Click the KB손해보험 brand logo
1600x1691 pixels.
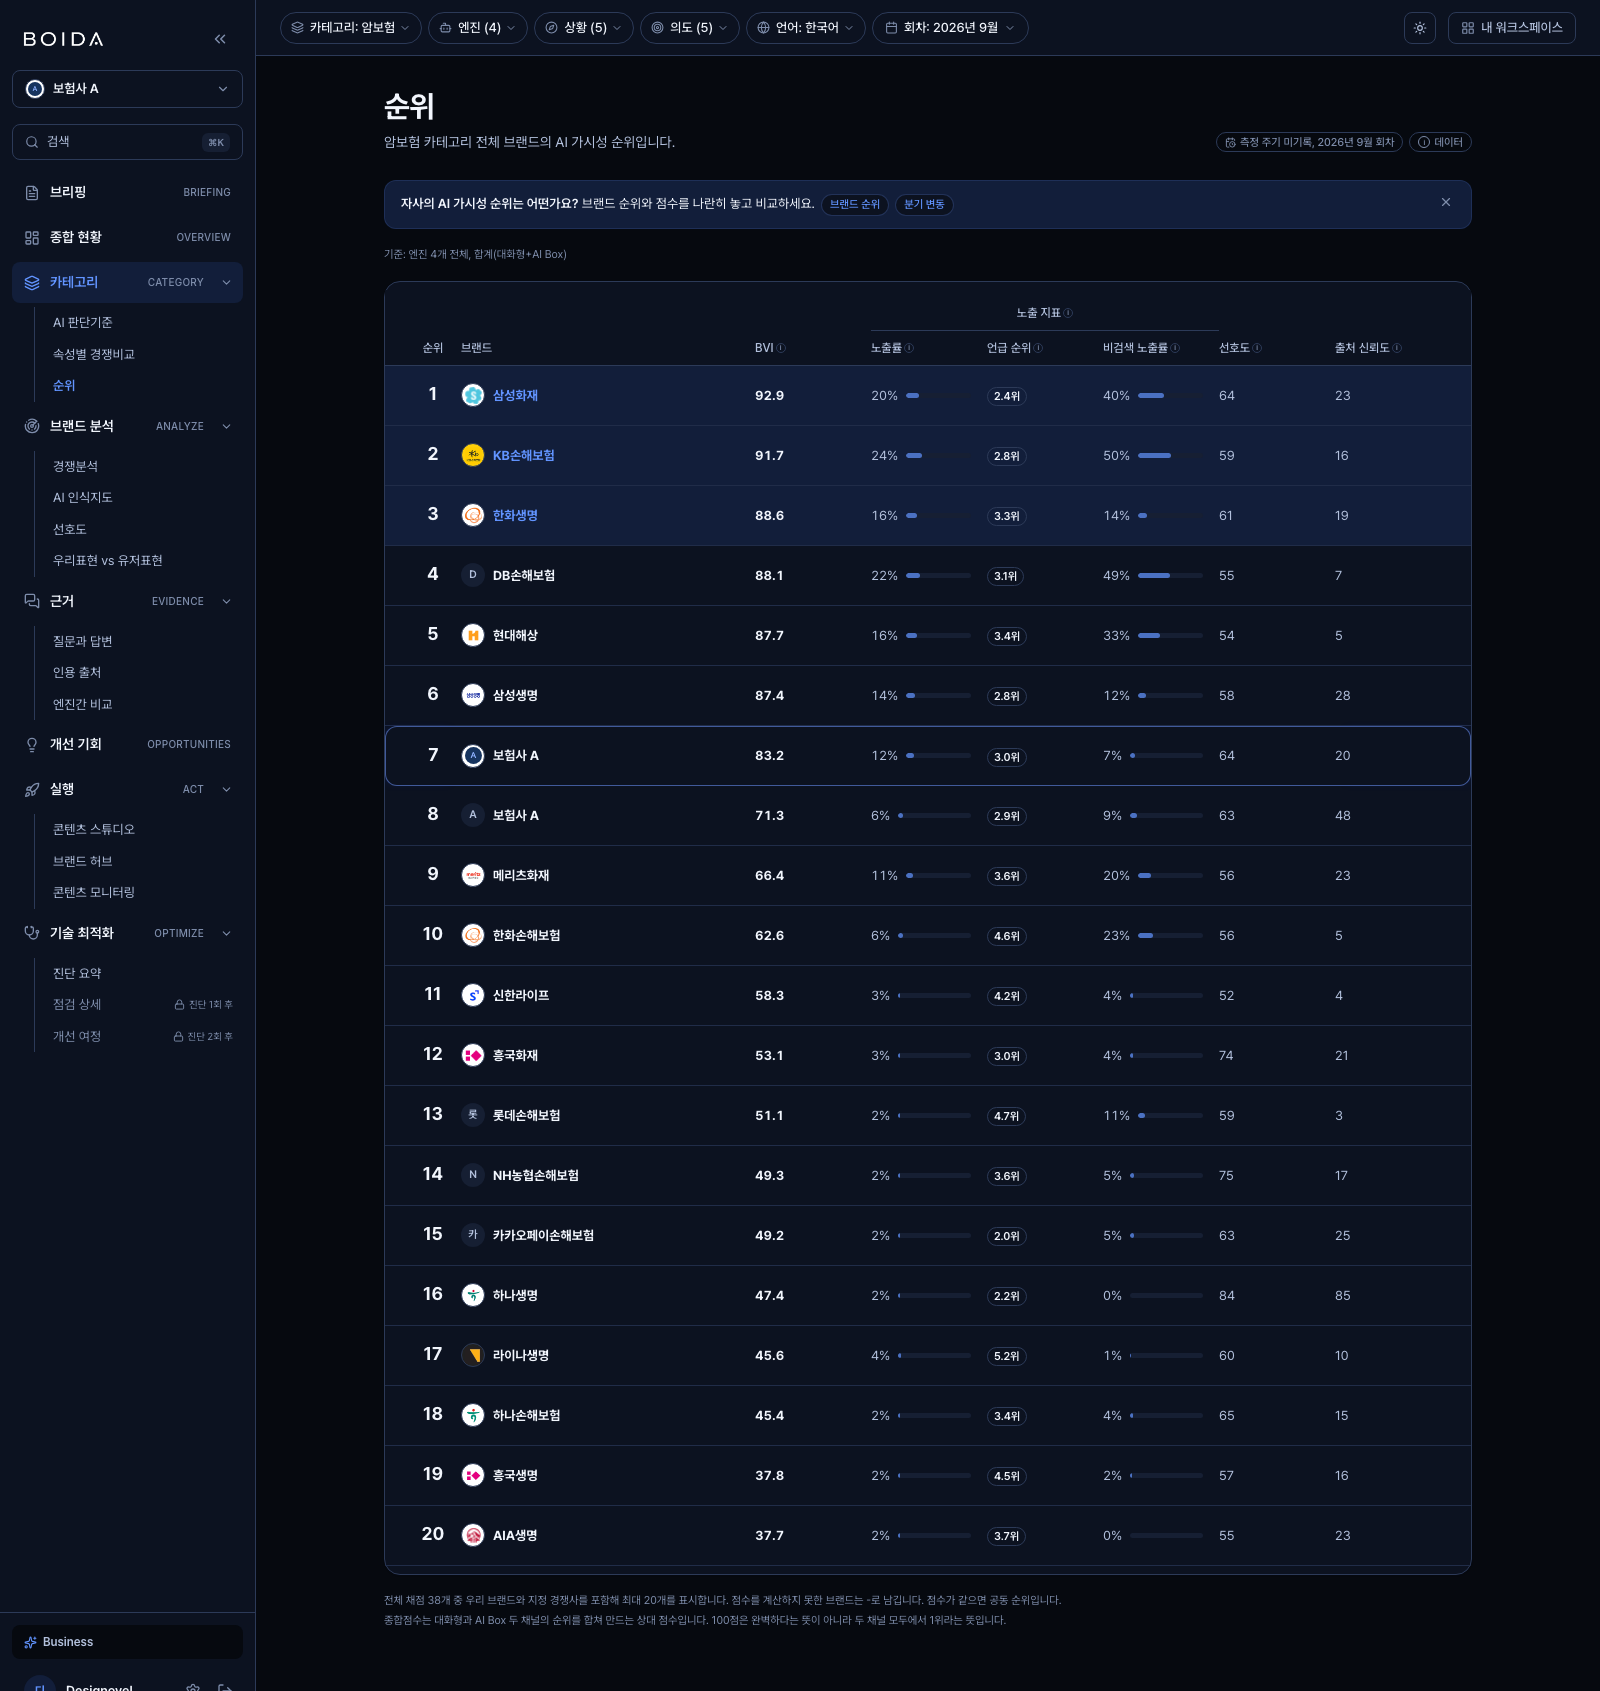pos(473,455)
